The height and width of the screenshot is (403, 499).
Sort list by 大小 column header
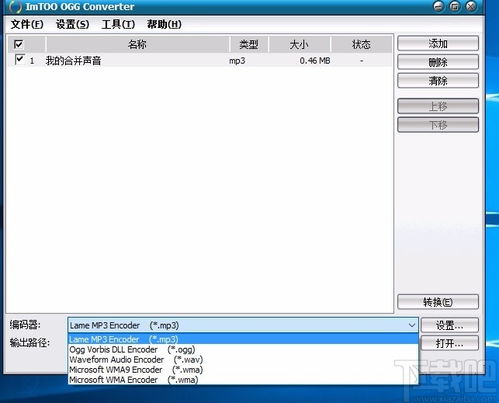tap(299, 44)
